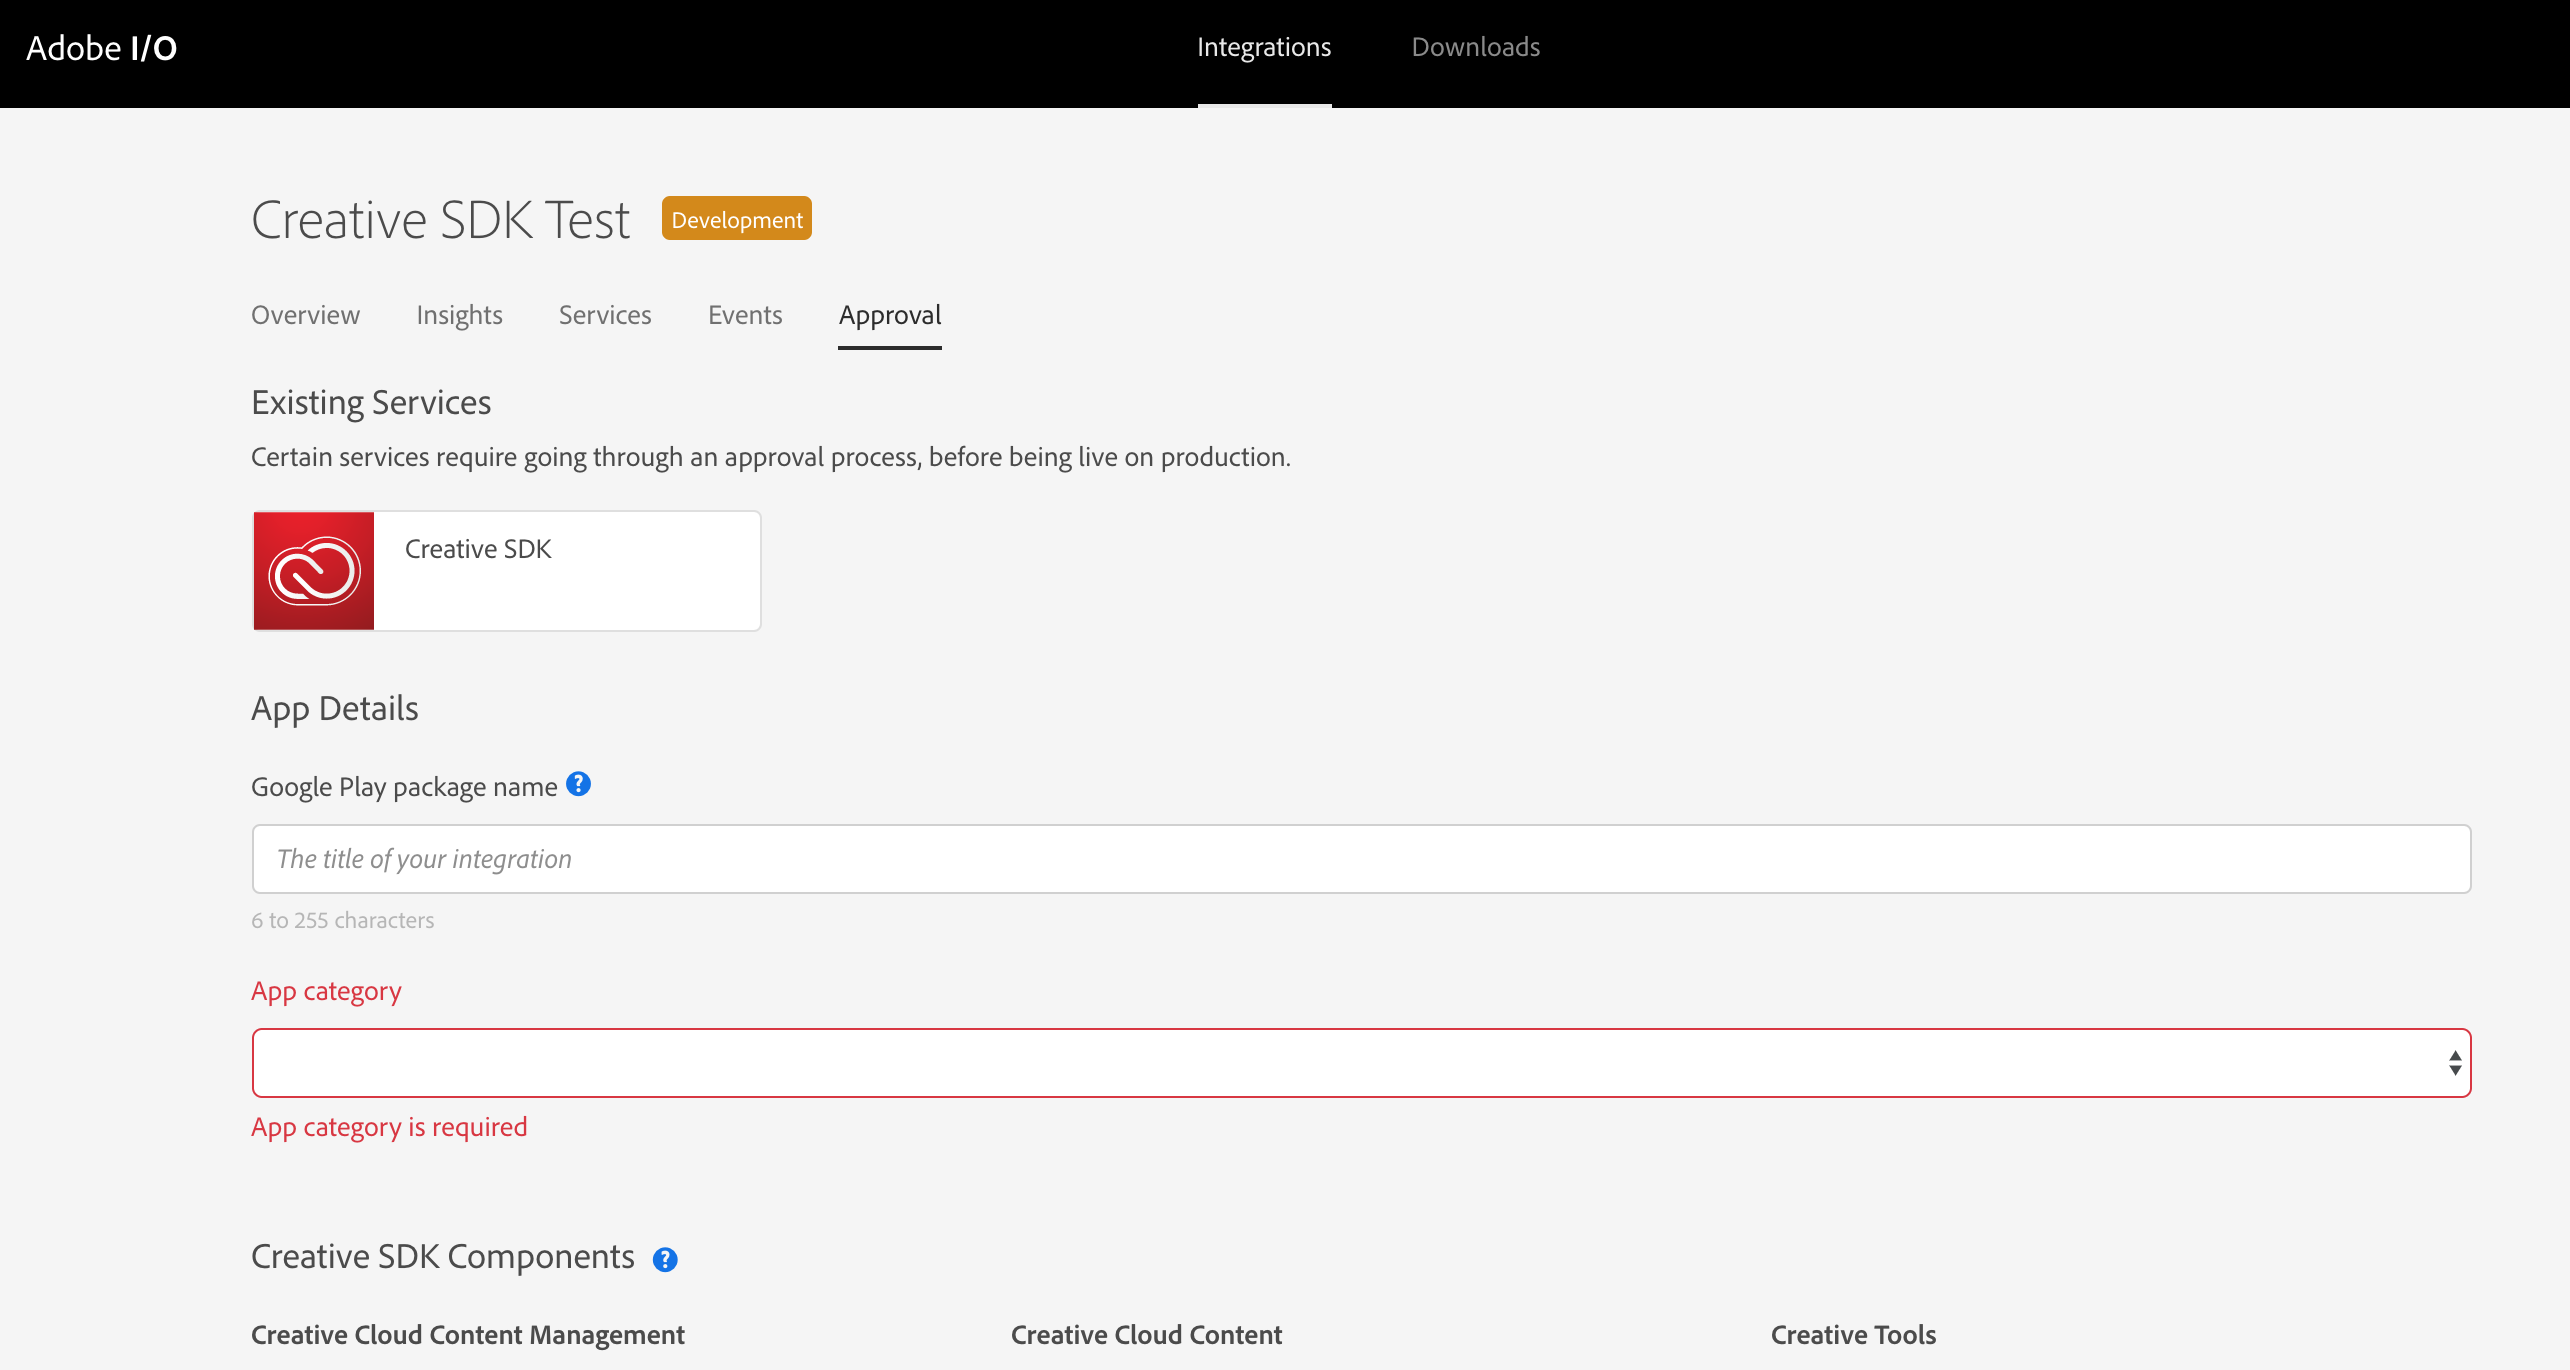The image size is (2570, 1370).
Task: Click the 6 to 255 characters hint
Action: (342, 920)
